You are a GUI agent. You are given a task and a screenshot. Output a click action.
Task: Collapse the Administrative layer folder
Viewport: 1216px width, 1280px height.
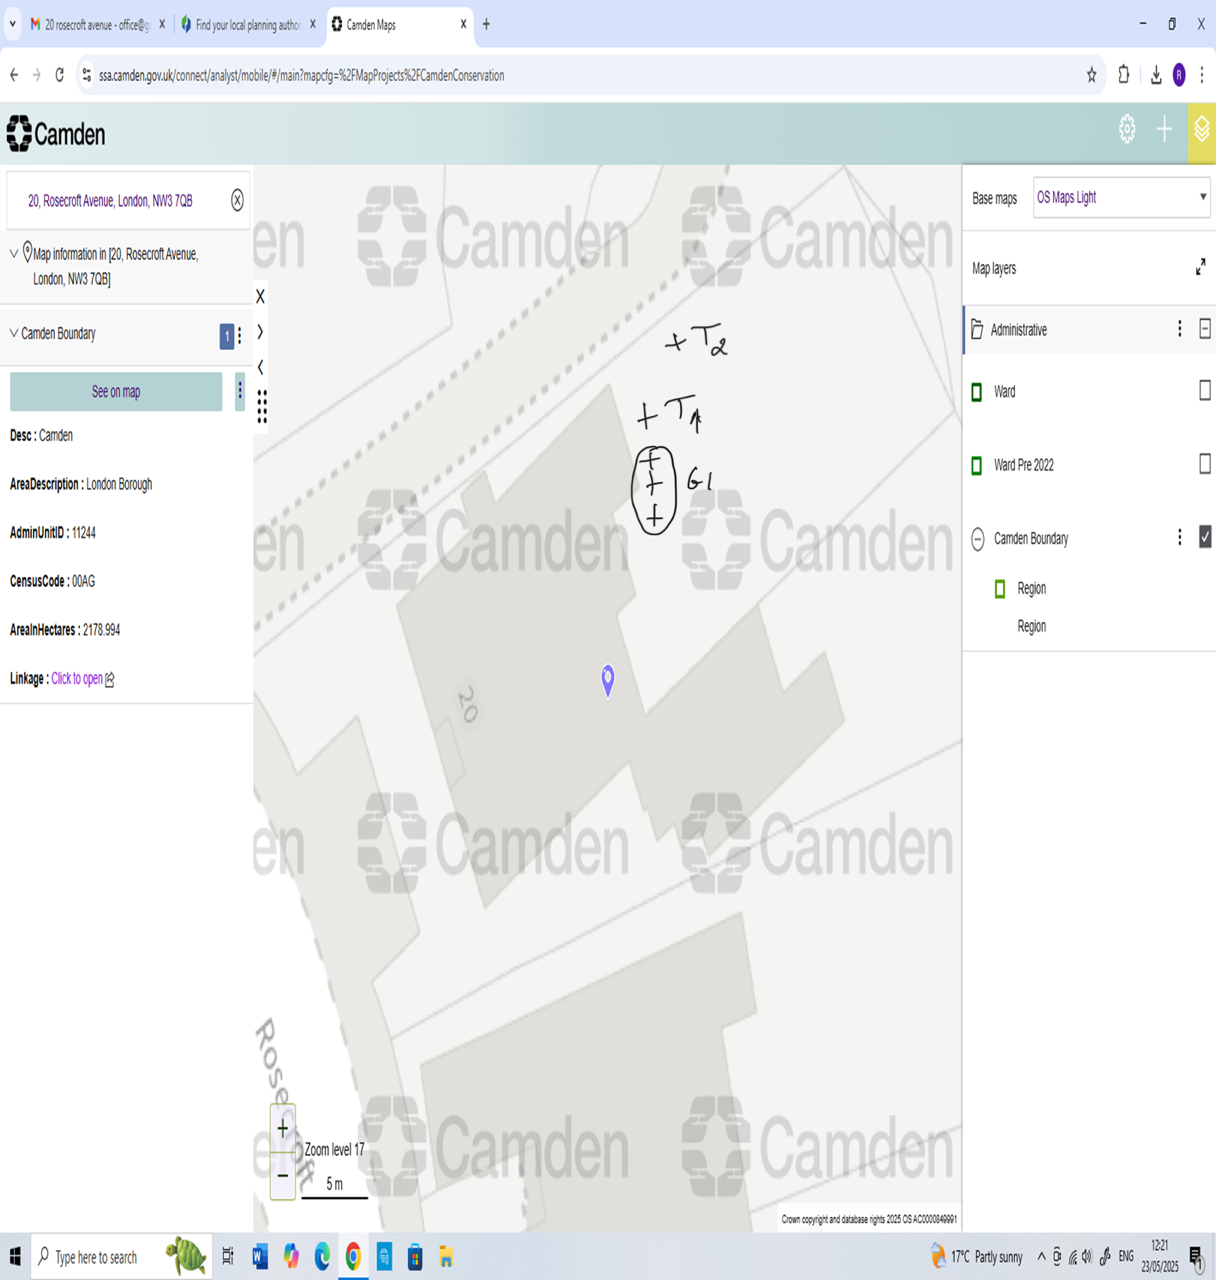pyautogui.click(x=978, y=329)
